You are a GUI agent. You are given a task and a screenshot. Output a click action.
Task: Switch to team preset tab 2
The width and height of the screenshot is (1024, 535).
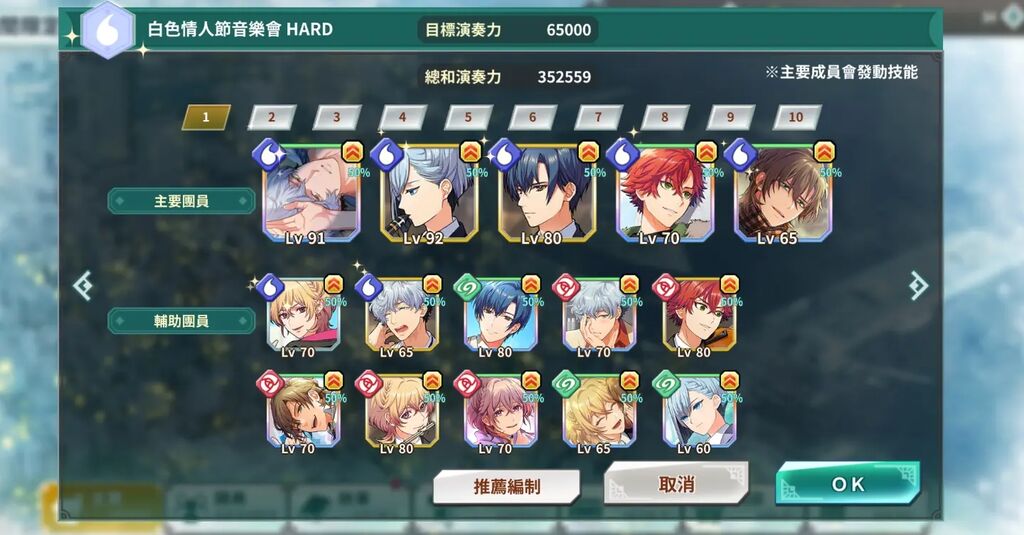point(272,117)
